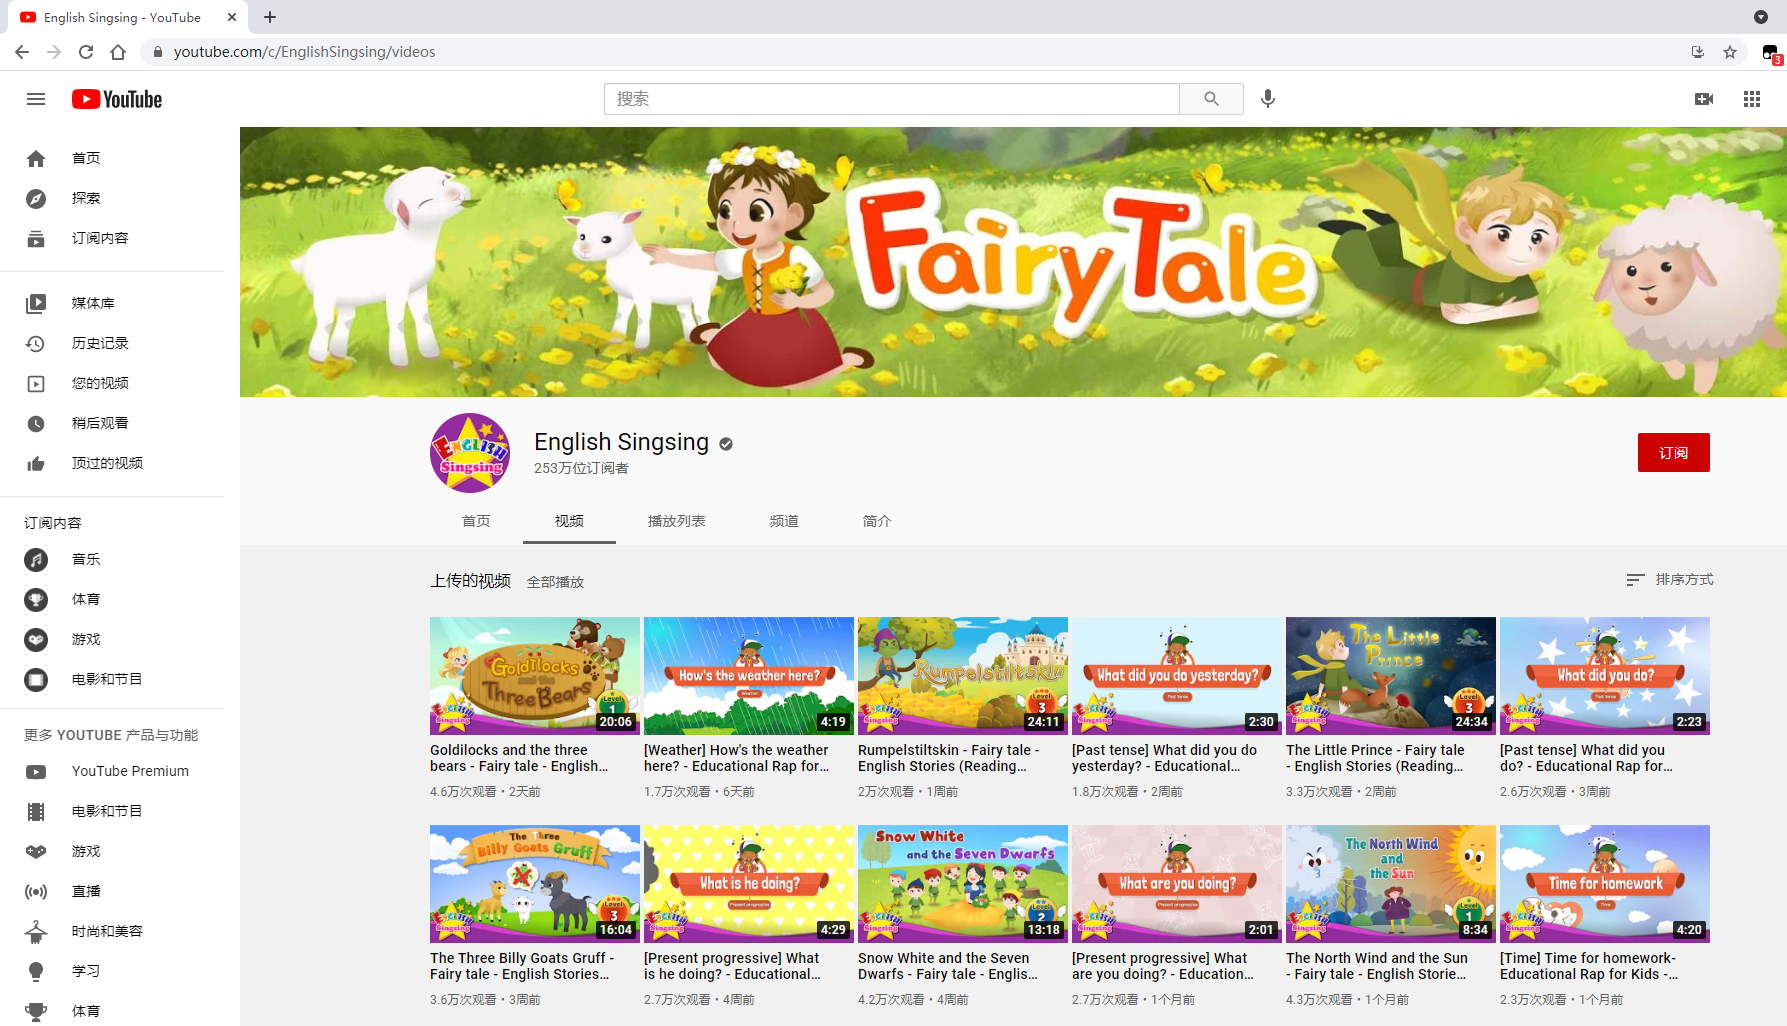This screenshot has height=1026, width=1787.
Task: Click the browser address bar URL
Action: coord(304,52)
